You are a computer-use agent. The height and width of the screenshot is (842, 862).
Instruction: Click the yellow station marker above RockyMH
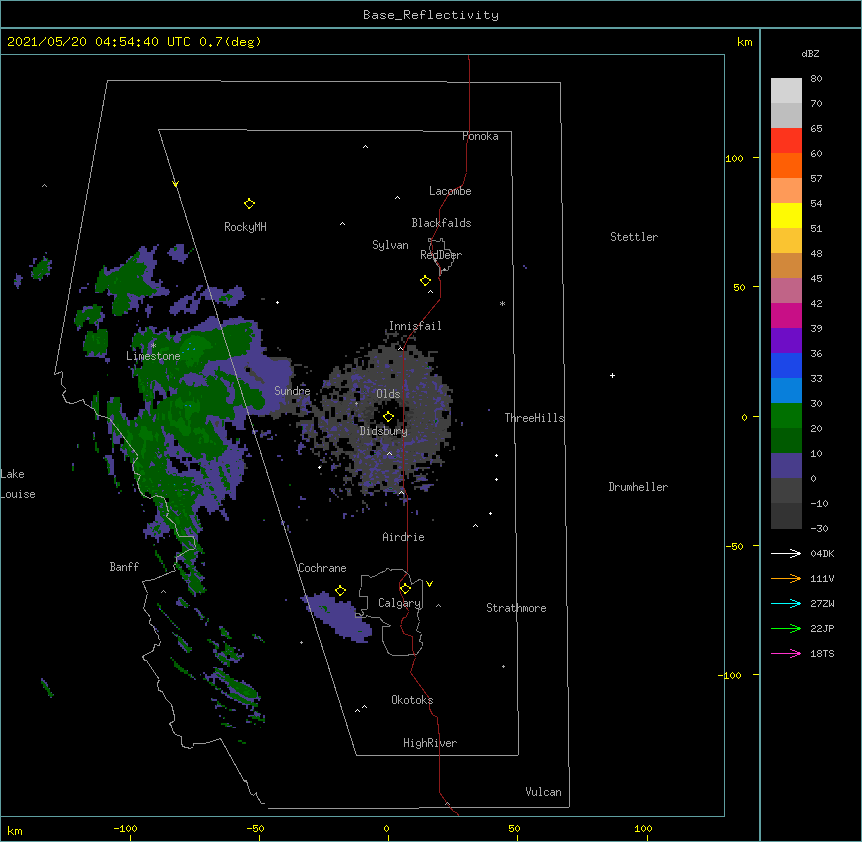[249, 204]
